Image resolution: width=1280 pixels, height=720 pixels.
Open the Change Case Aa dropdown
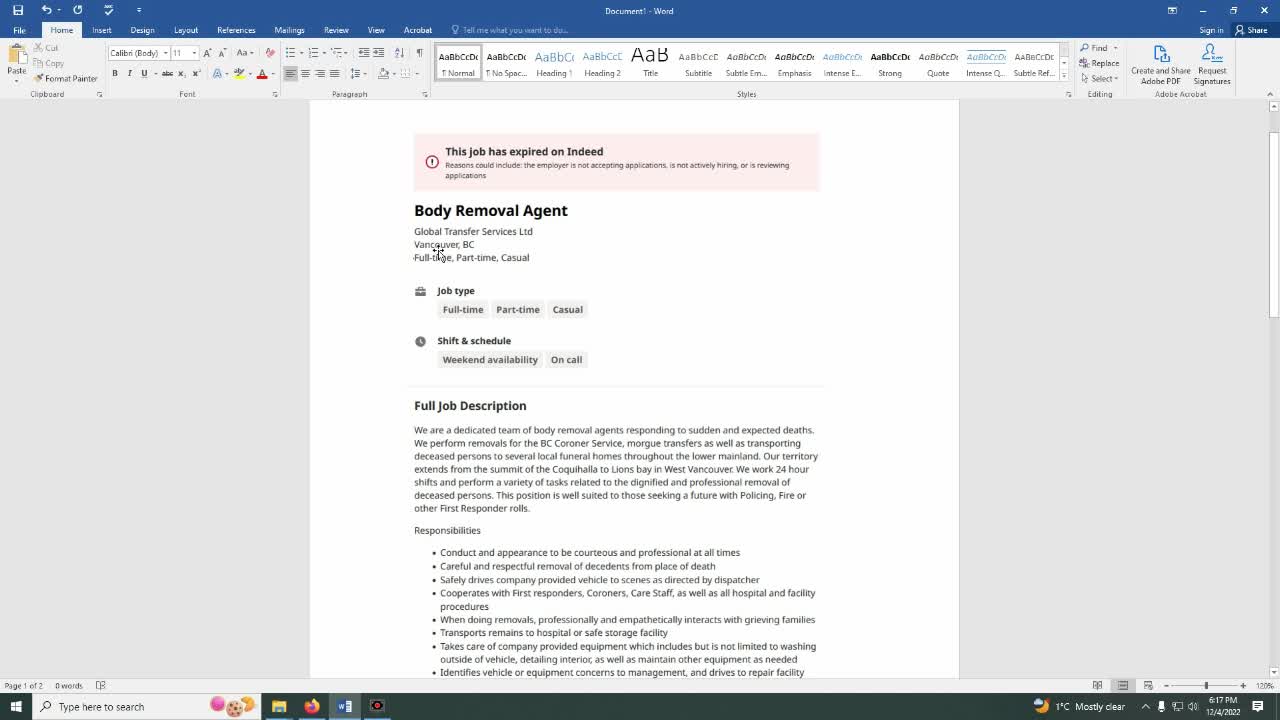(245, 53)
